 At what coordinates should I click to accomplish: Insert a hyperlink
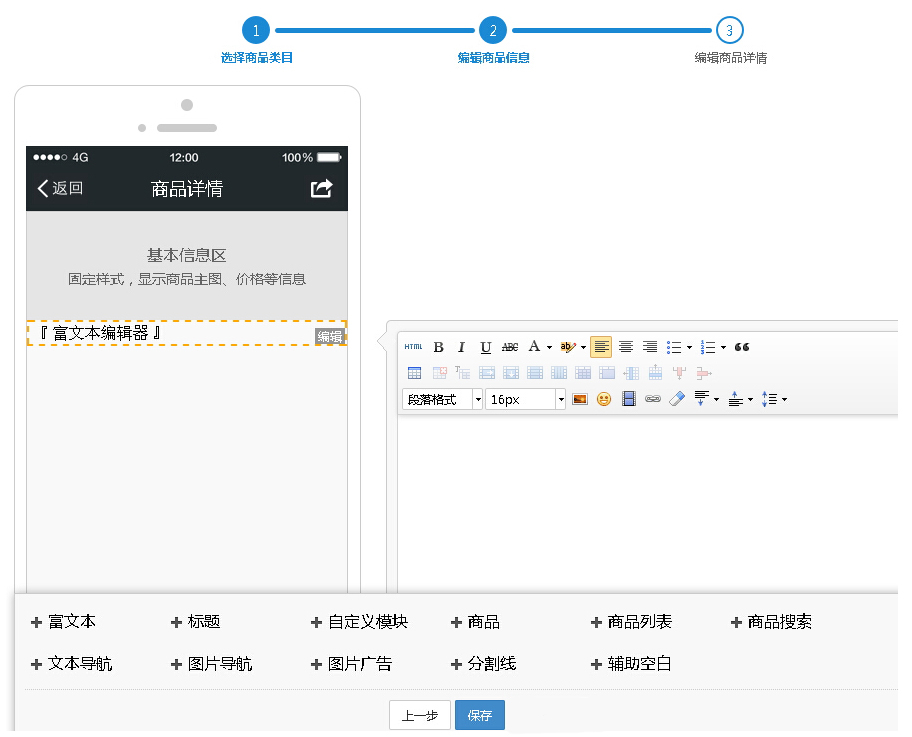(x=653, y=399)
